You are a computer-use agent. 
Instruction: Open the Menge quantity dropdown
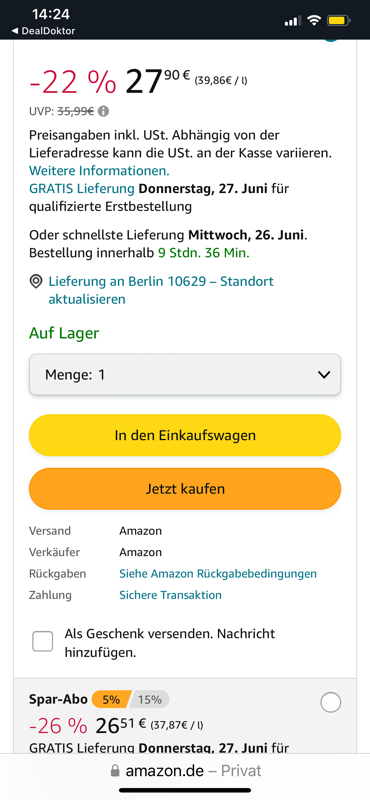[x=185, y=374]
